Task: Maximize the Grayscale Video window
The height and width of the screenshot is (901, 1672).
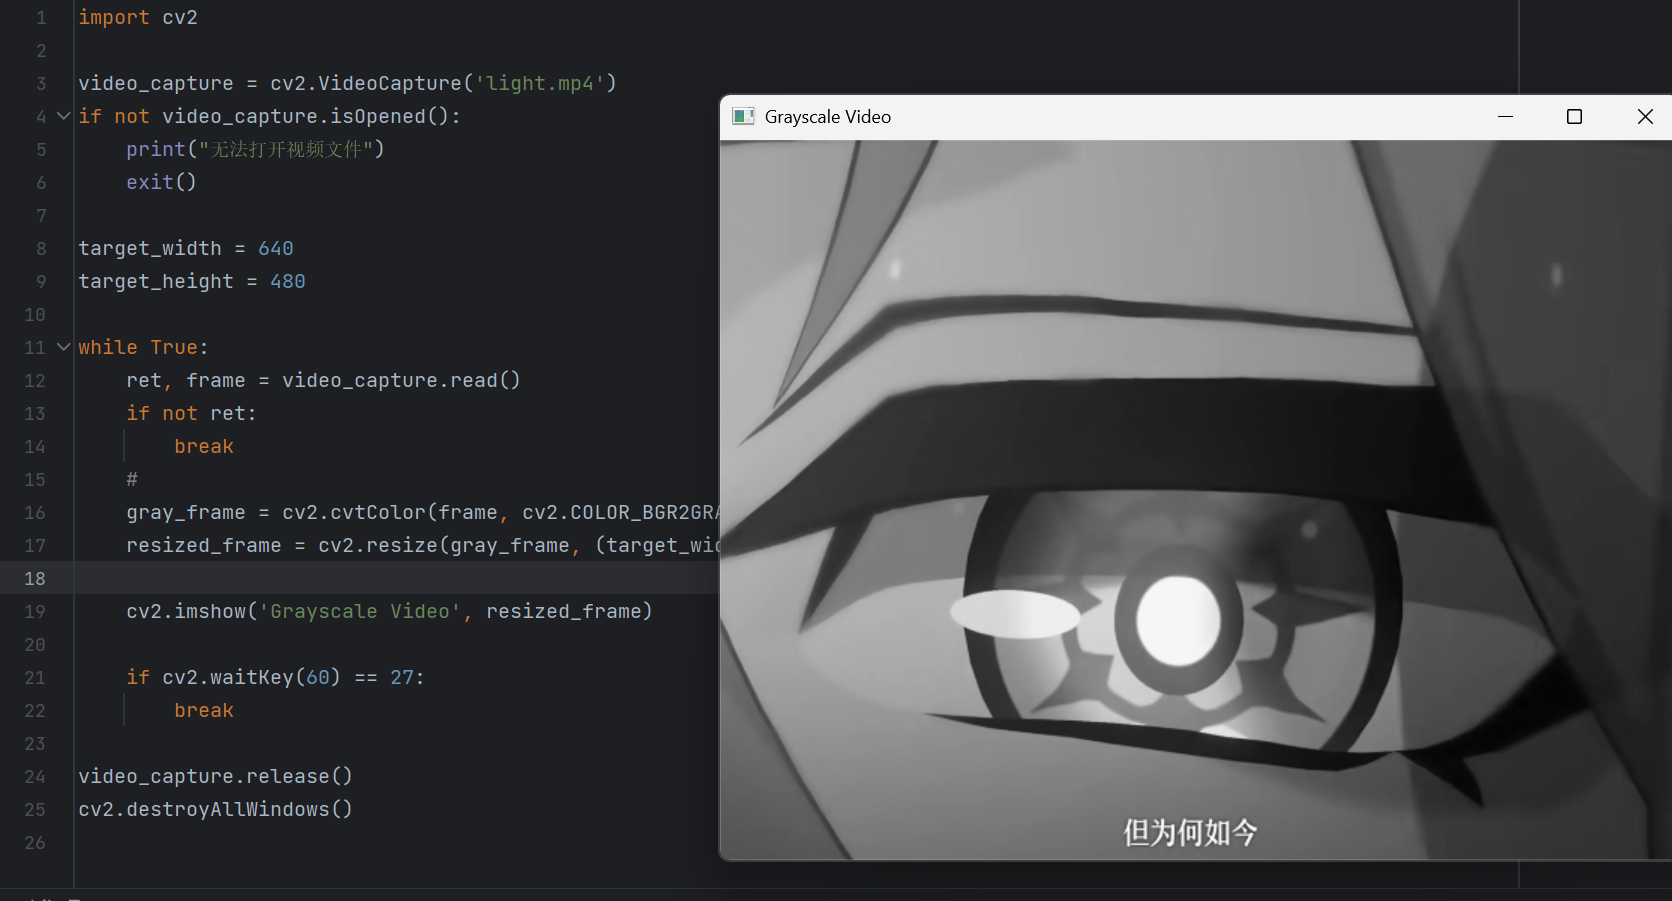Action: coord(1574,117)
